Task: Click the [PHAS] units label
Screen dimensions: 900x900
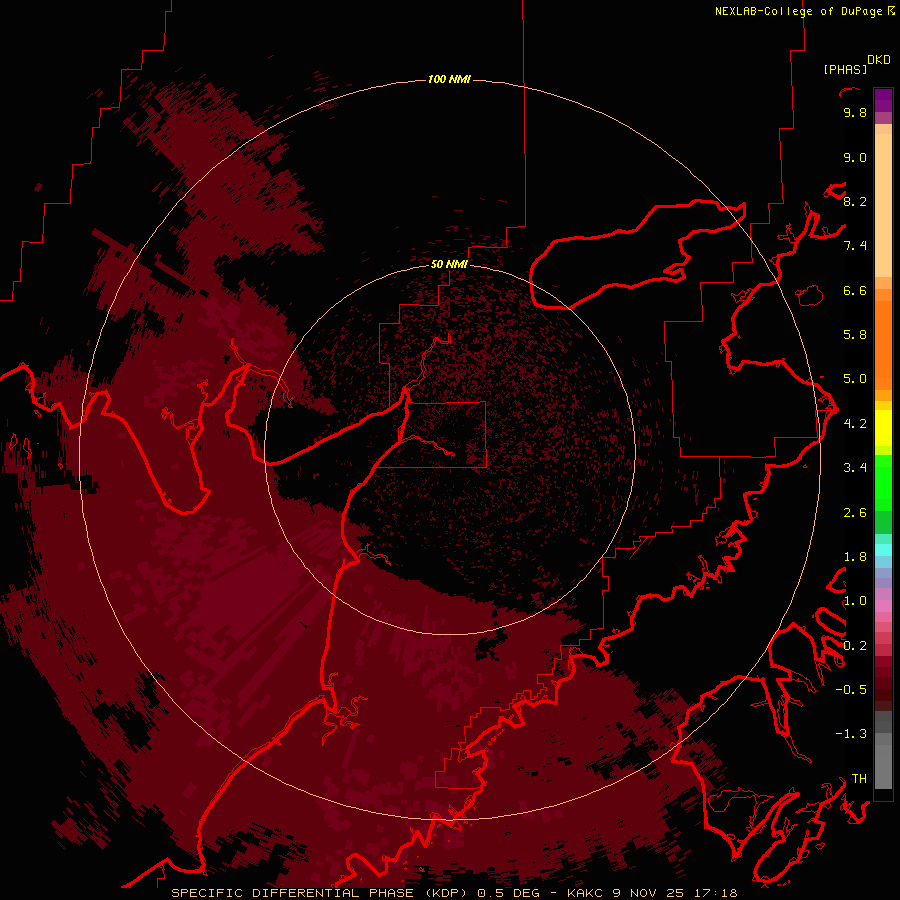Action: point(845,69)
